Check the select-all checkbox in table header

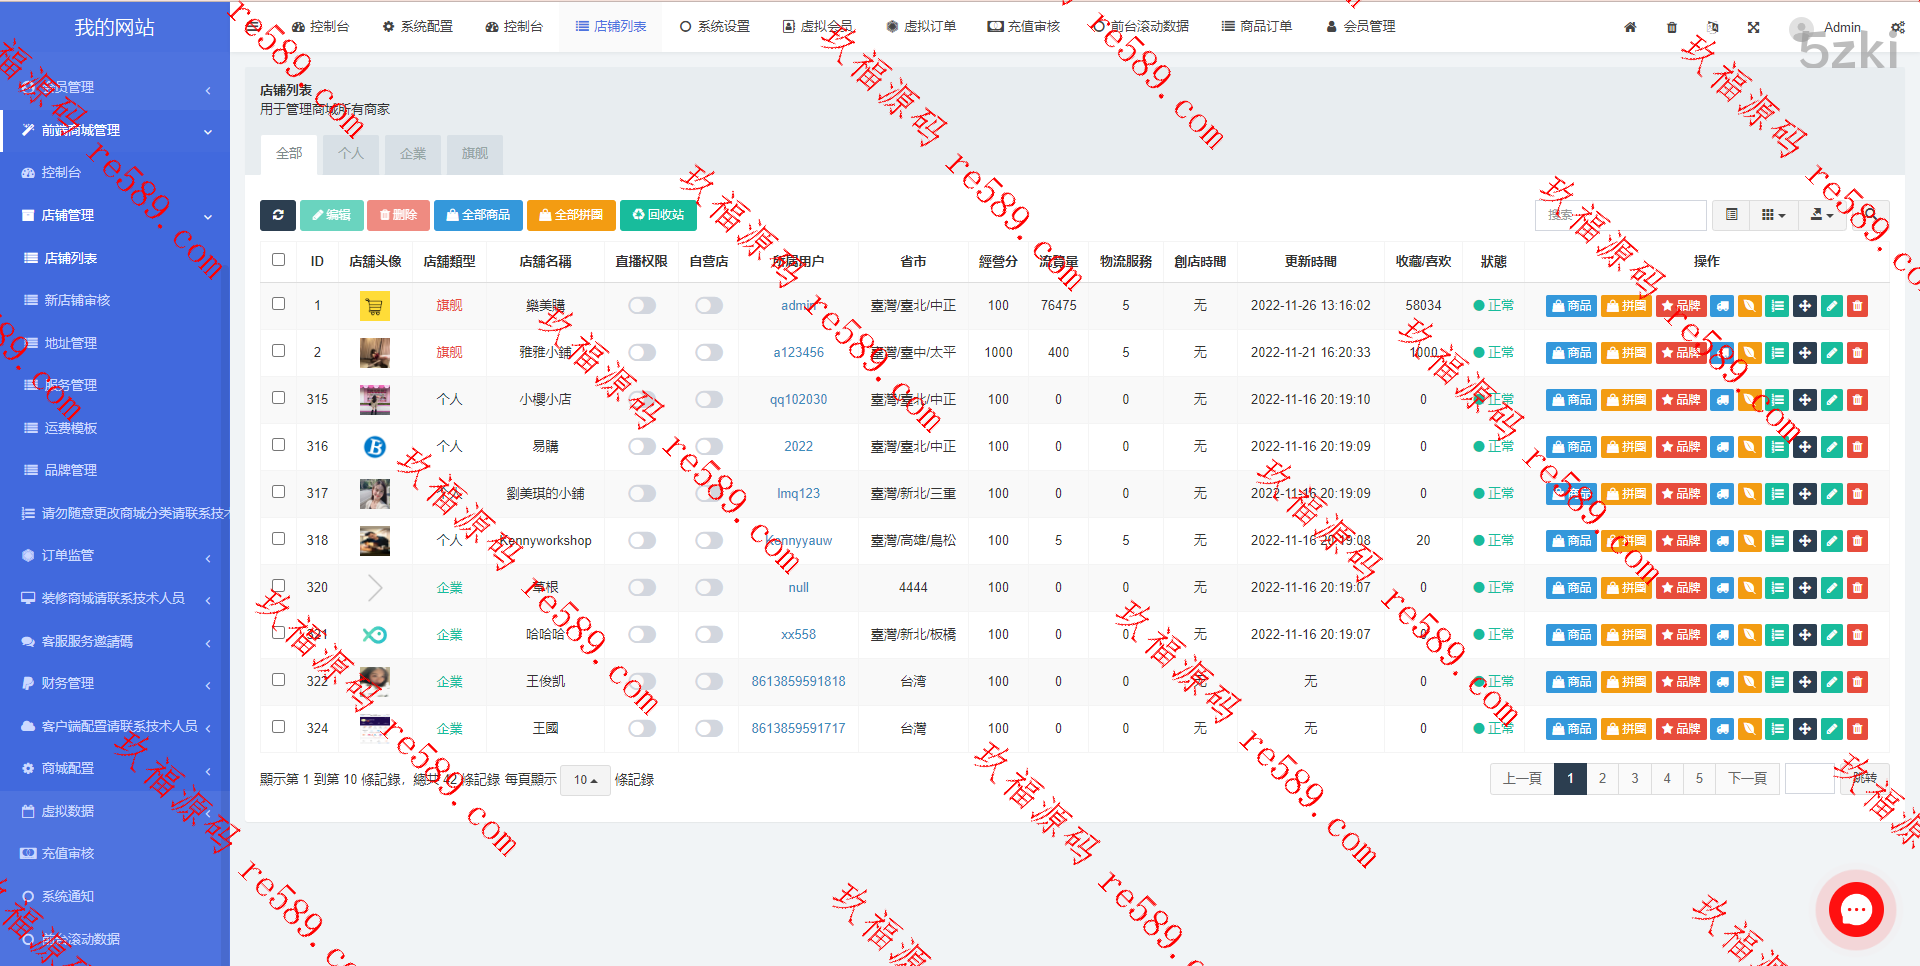tap(278, 260)
